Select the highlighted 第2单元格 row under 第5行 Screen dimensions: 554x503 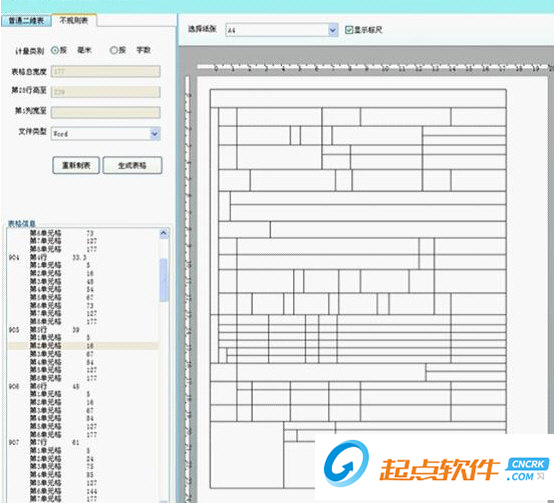pos(83,346)
